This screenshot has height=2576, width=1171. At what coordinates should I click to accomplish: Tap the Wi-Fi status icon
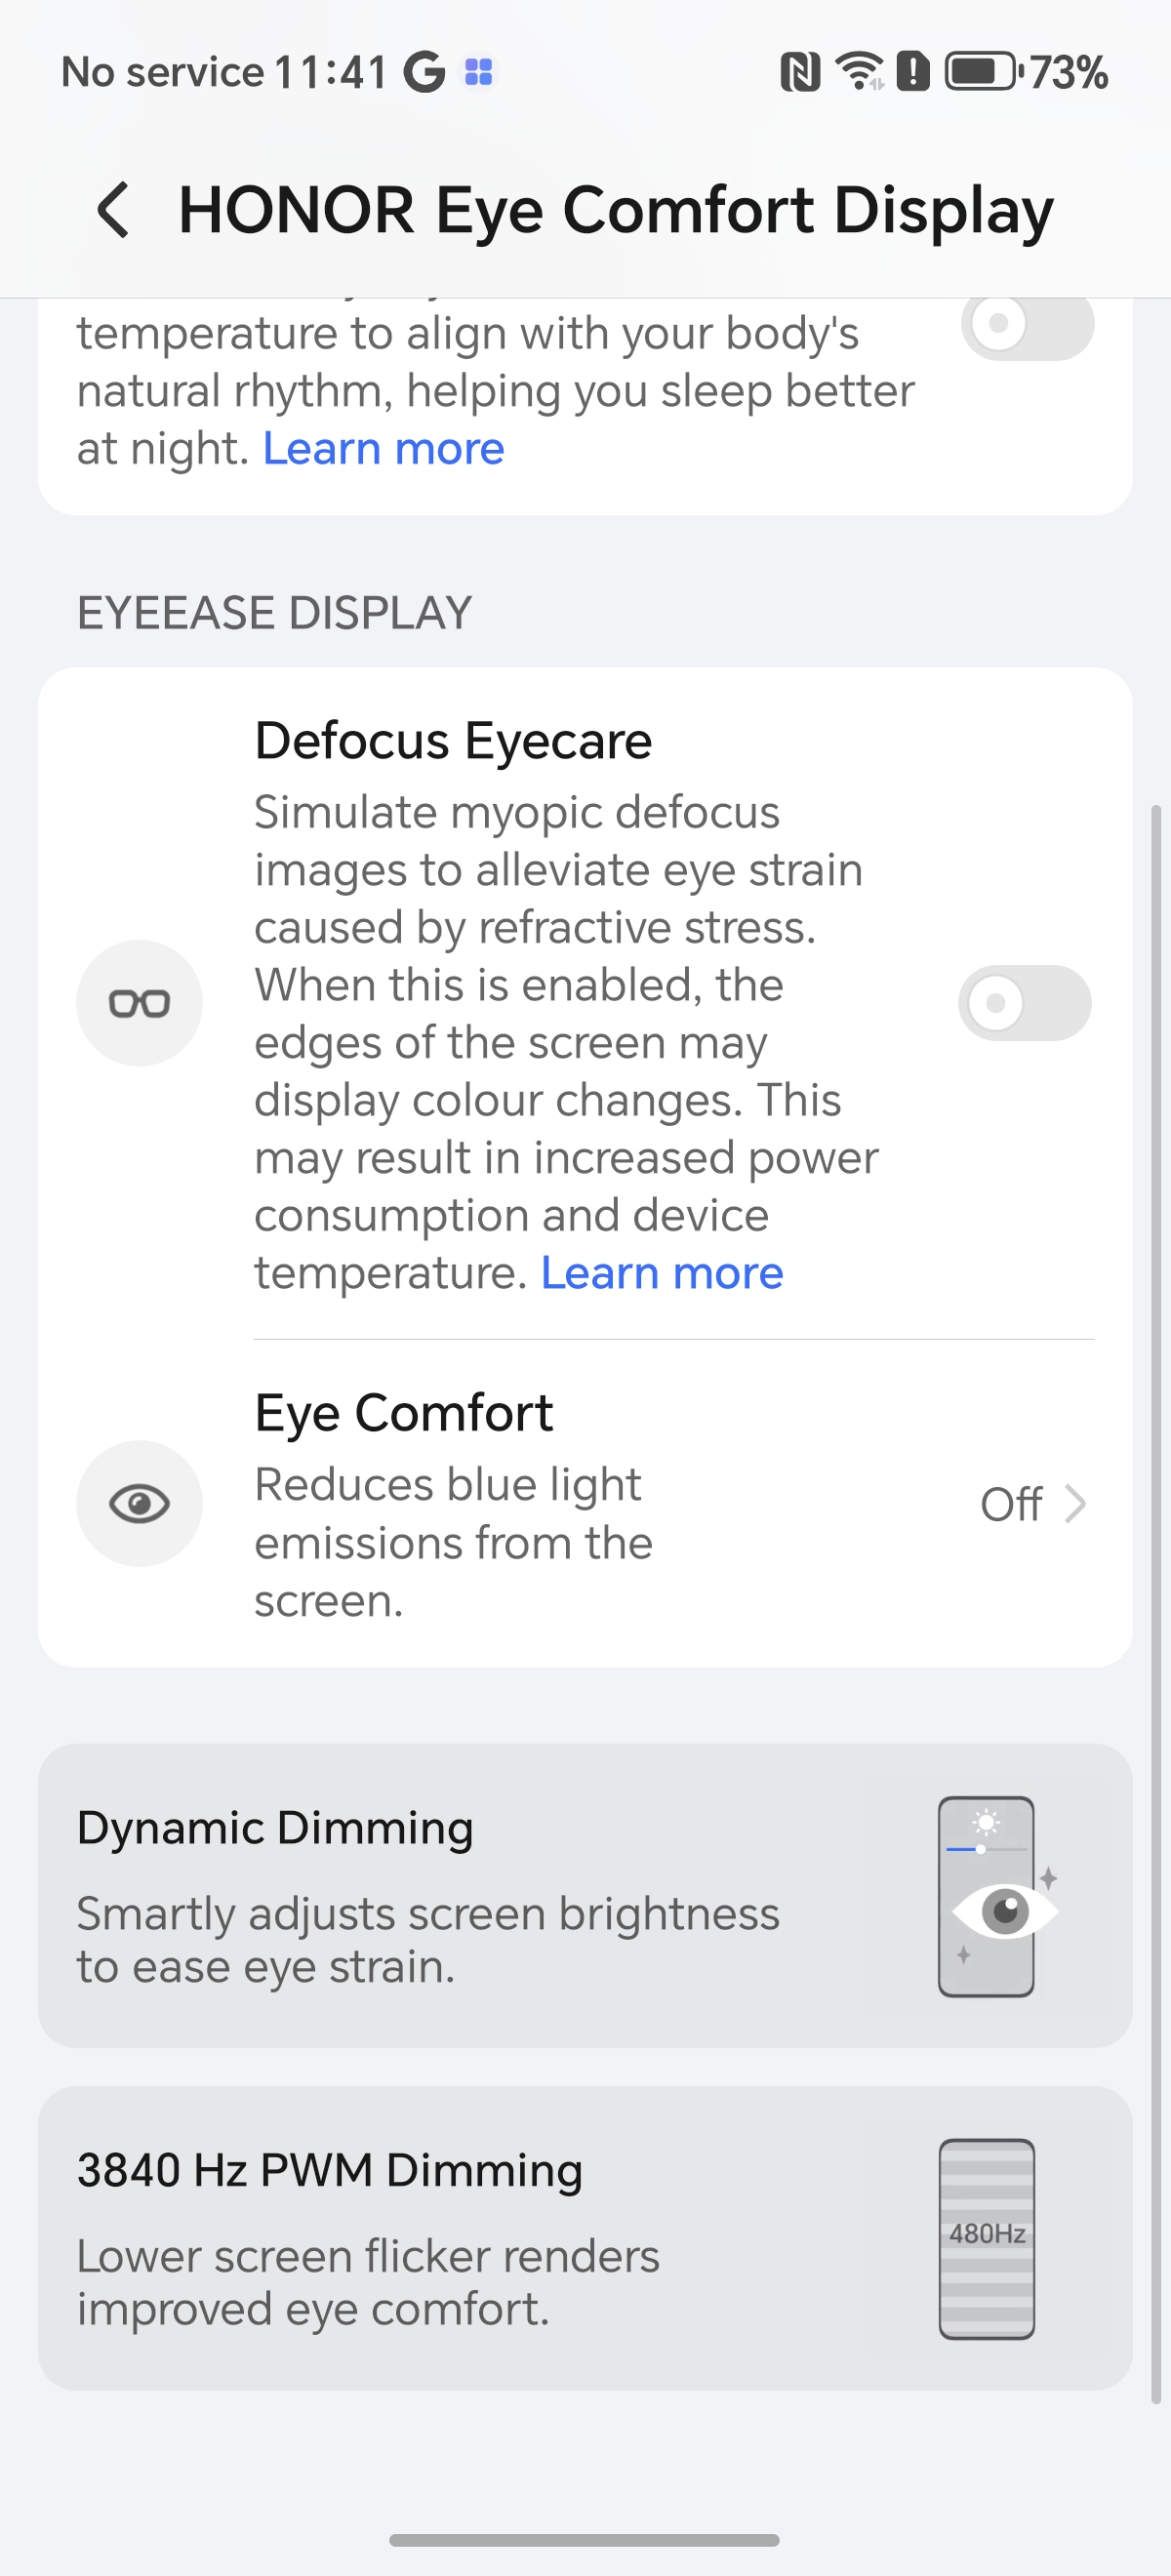tap(860, 71)
